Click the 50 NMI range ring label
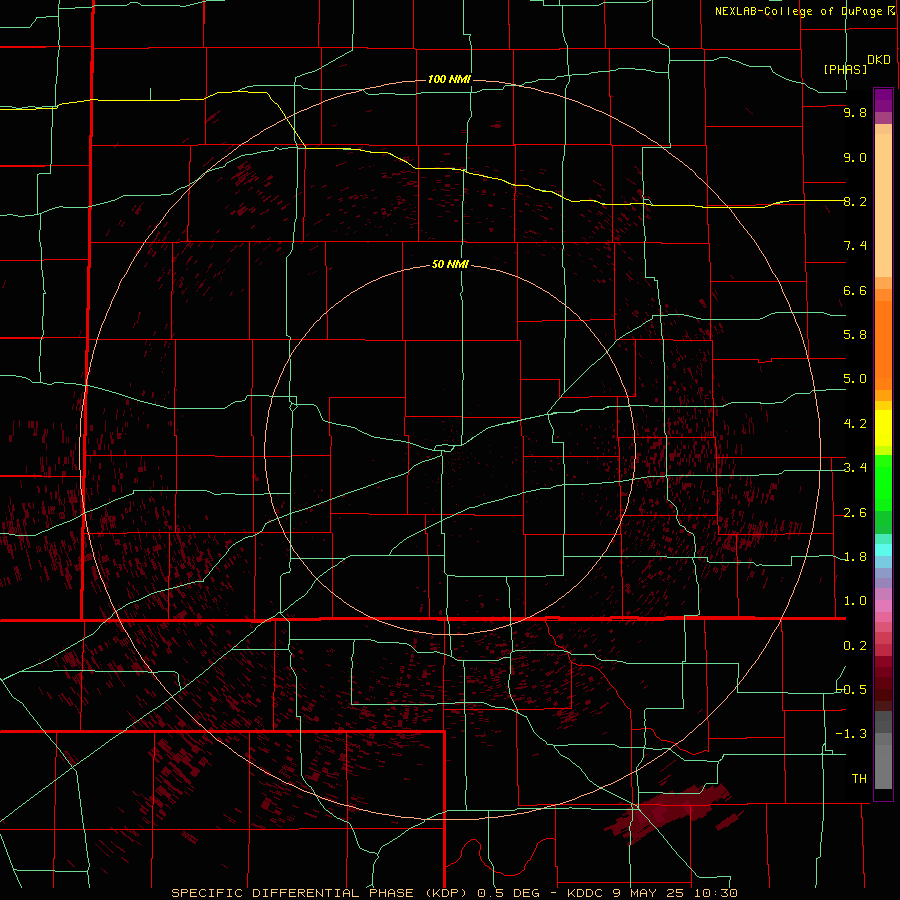 coord(450,264)
